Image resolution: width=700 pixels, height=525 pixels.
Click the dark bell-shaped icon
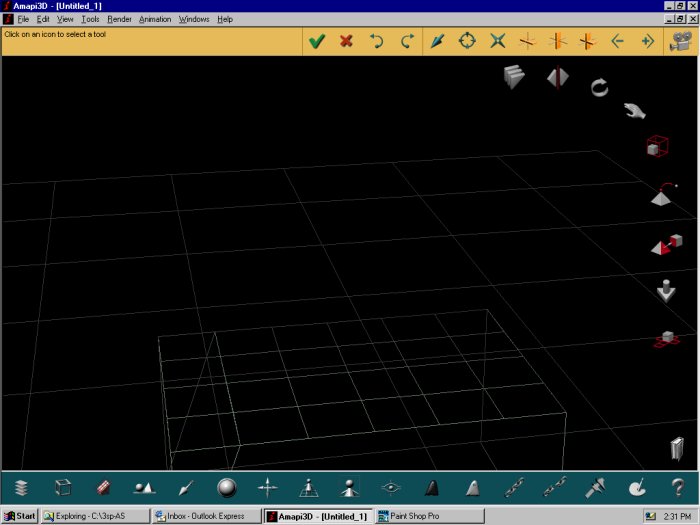tap(432, 488)
